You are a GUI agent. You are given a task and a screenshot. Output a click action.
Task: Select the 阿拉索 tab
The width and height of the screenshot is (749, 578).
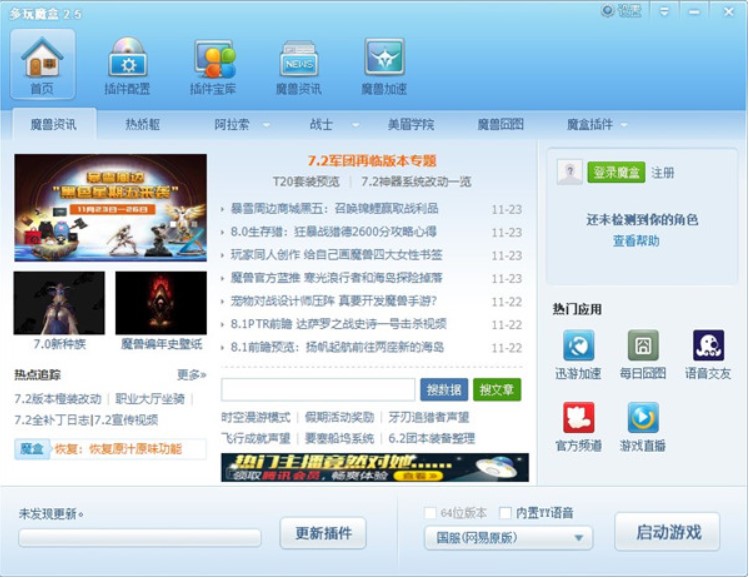coord(232,125)
